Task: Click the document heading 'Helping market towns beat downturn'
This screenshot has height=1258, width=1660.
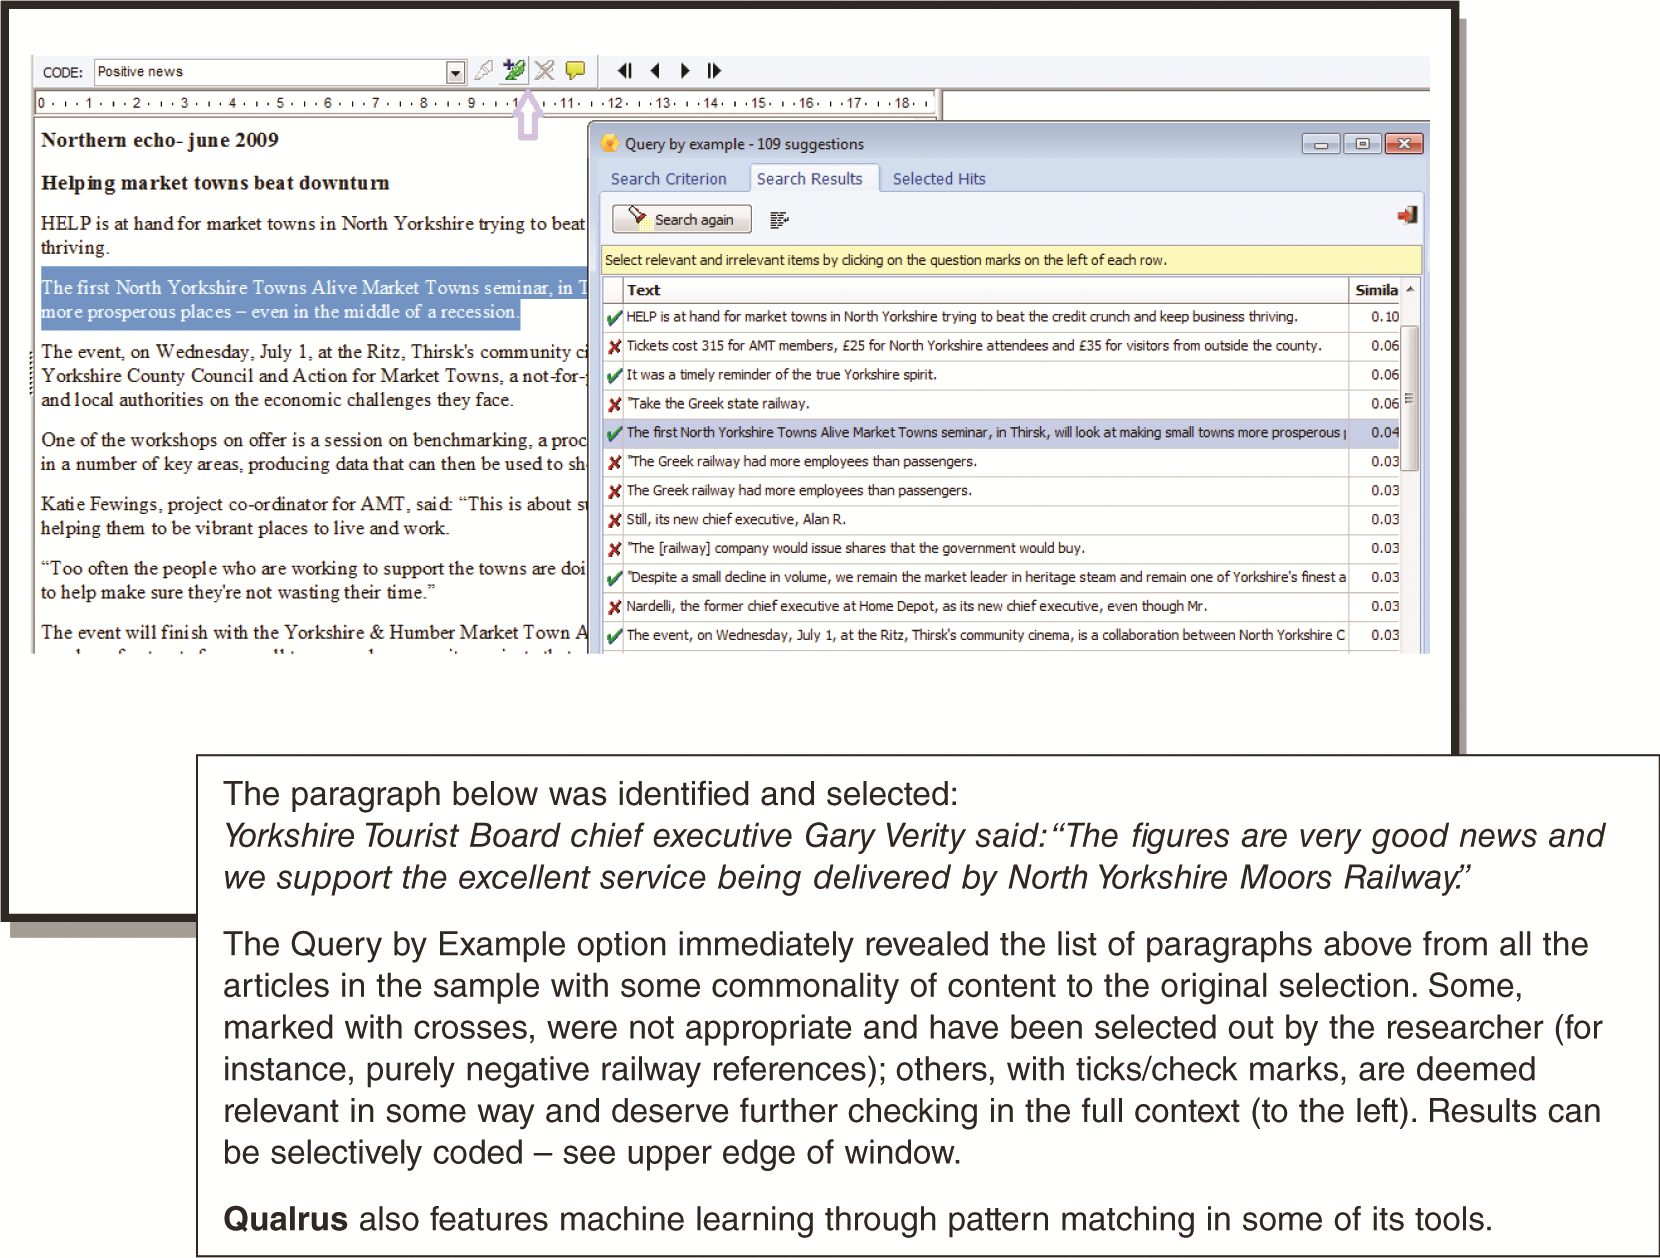Action: coord(215,183)
